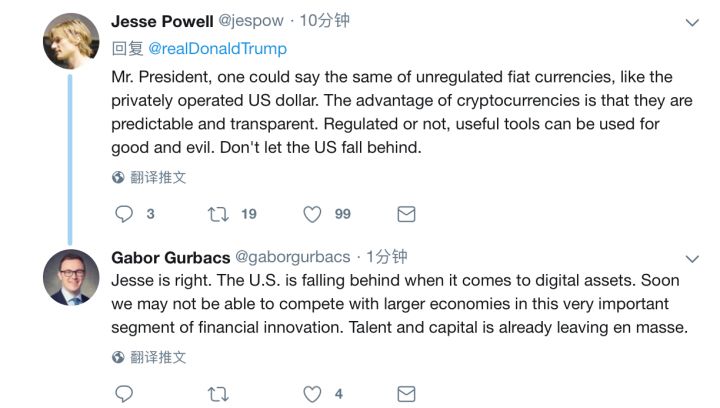Send Jesse Powell's tweet via direct message
The image size is (720, 408).
pos(406,214)
